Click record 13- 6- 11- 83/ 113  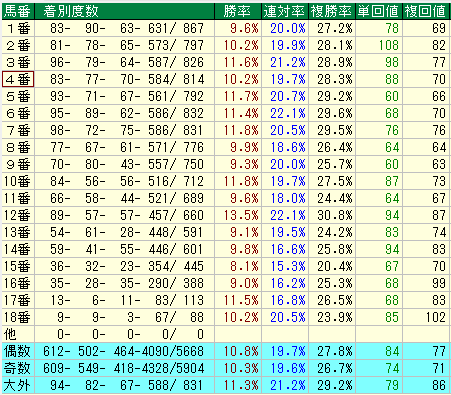[127, 300]
